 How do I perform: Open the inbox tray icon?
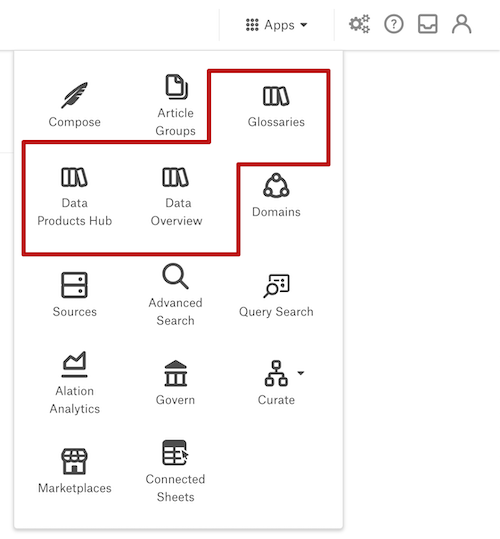427,24
